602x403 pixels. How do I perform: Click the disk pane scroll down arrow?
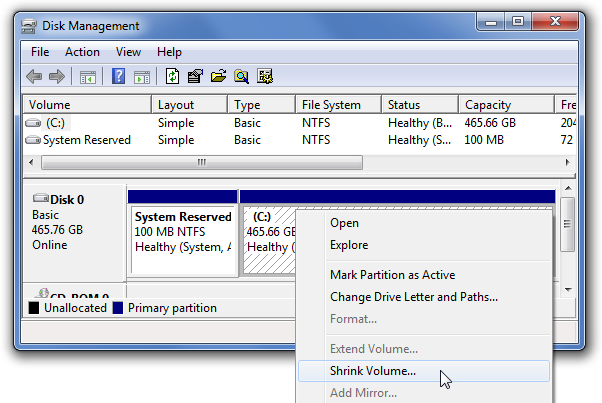pyautogui.click(x=568, y=289)
